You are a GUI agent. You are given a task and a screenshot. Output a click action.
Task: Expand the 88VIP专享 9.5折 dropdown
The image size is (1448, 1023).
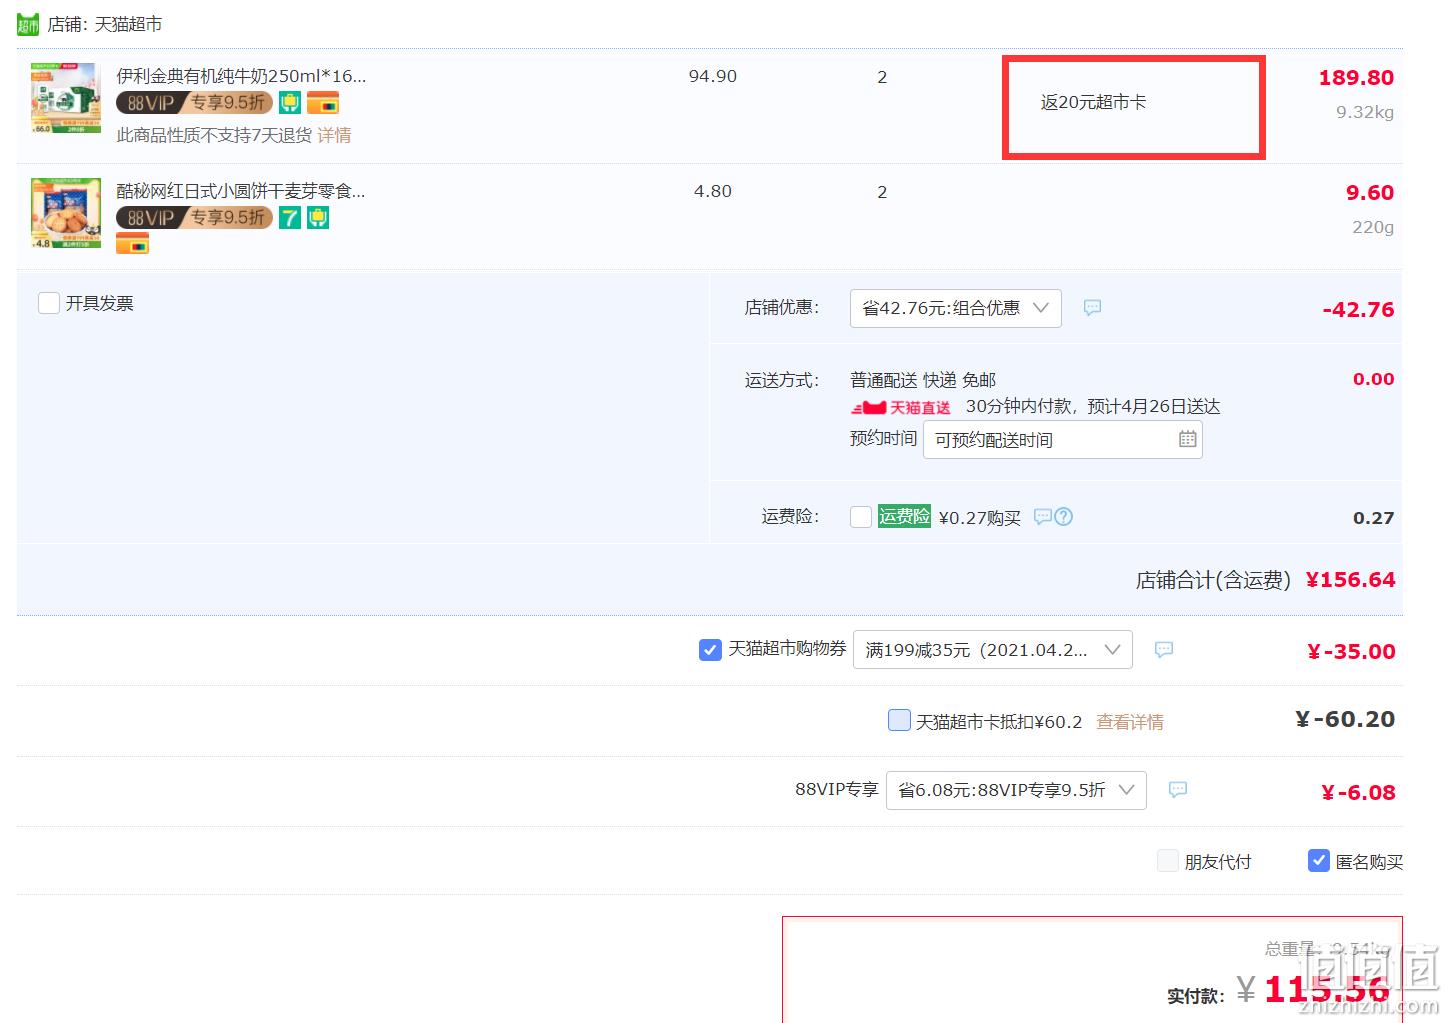1016,790
